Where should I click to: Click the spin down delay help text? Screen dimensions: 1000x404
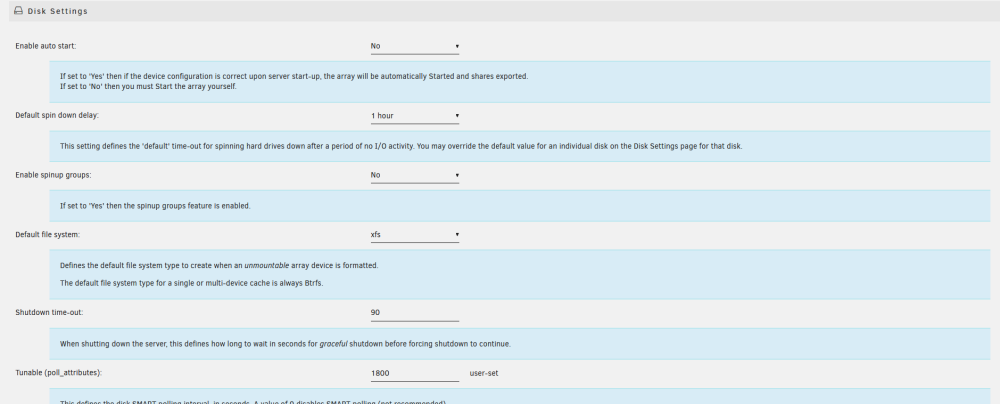[401, 146]
